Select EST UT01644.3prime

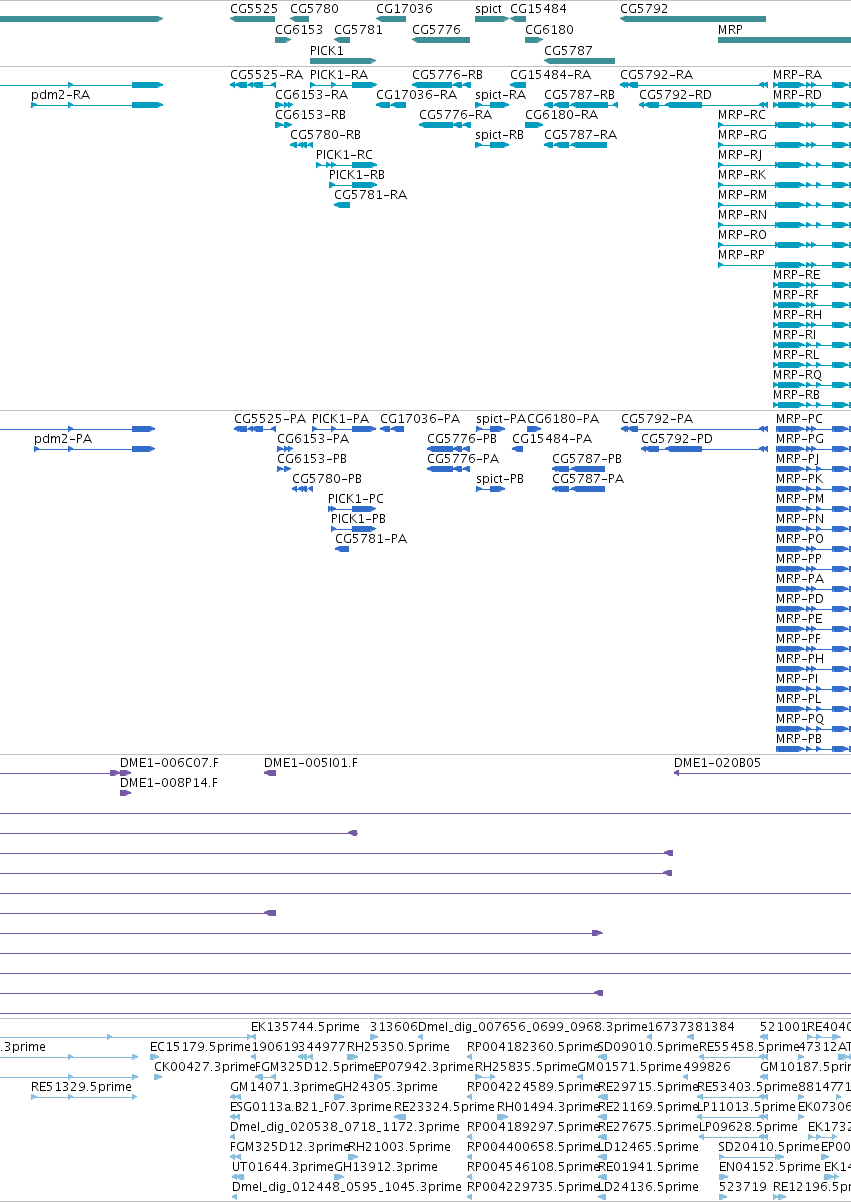tap(283, 1167)
